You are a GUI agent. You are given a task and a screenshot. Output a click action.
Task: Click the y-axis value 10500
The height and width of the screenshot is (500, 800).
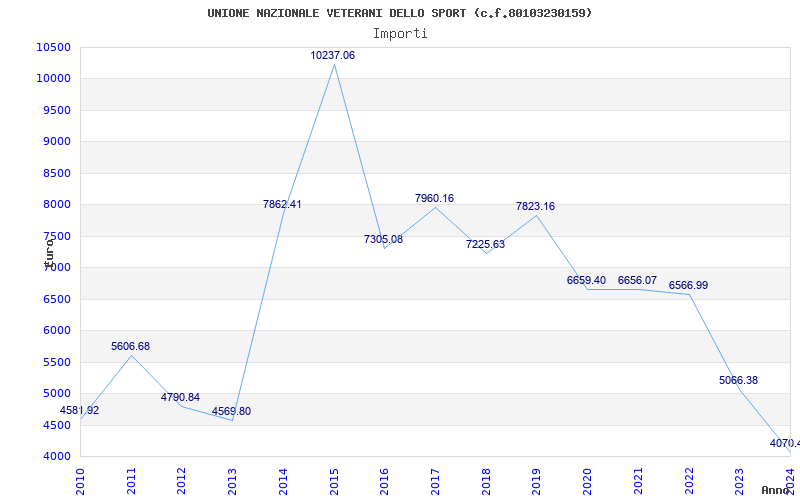click(53, 47)
